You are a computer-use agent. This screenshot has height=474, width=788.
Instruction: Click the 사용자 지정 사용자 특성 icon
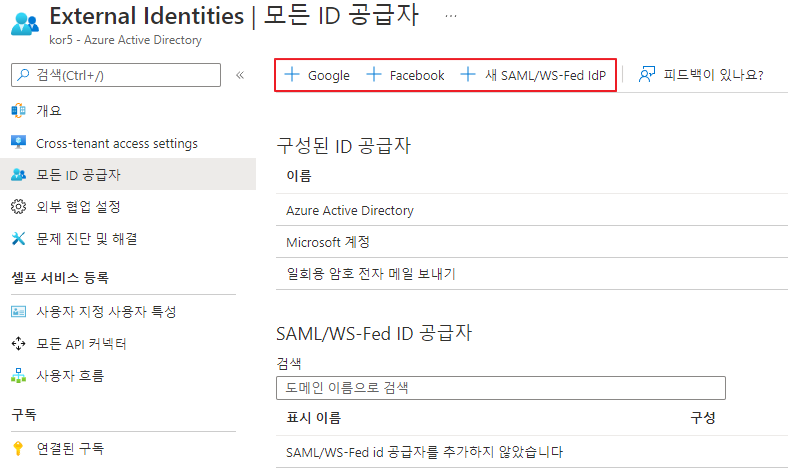(19, 312)
